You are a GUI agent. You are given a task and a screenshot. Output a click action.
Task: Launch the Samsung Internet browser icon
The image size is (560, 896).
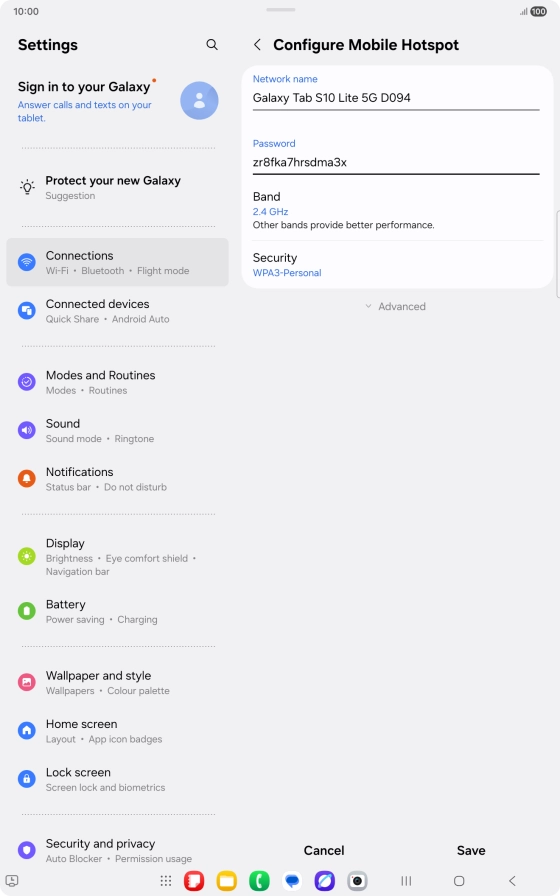(x=325, y=881)
